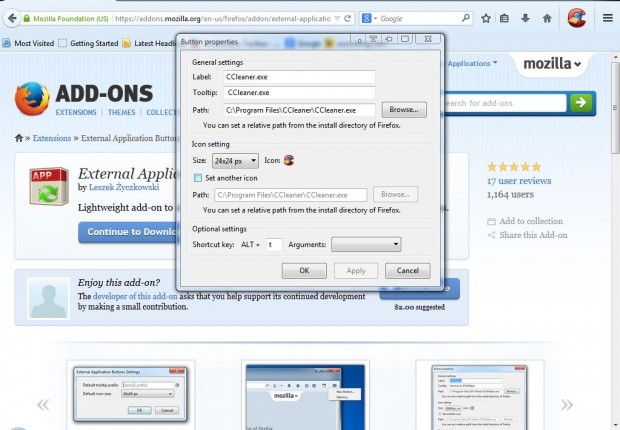The width and height of the screenshot is (620, 430).
Task: Click the green search arrow button
Action: tap(581, 103)
